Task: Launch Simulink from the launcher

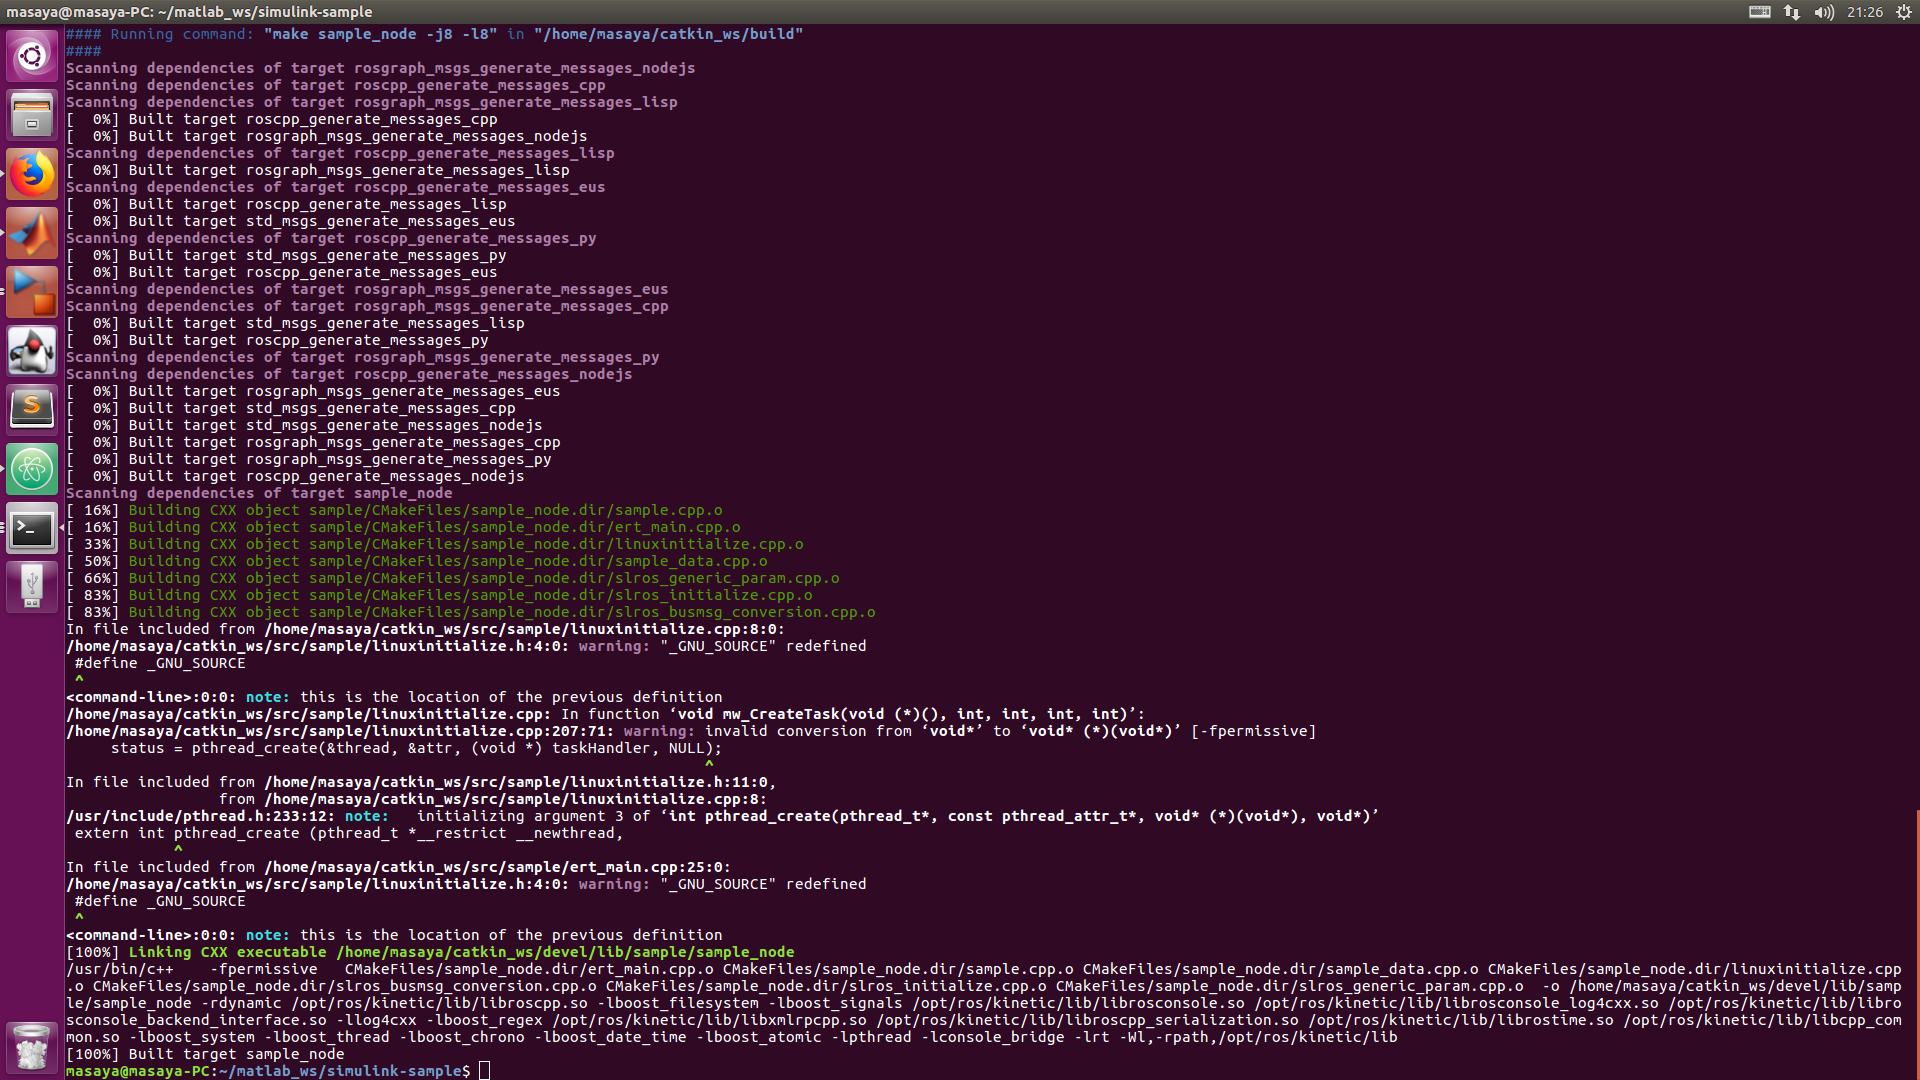Action: (32, 293)
